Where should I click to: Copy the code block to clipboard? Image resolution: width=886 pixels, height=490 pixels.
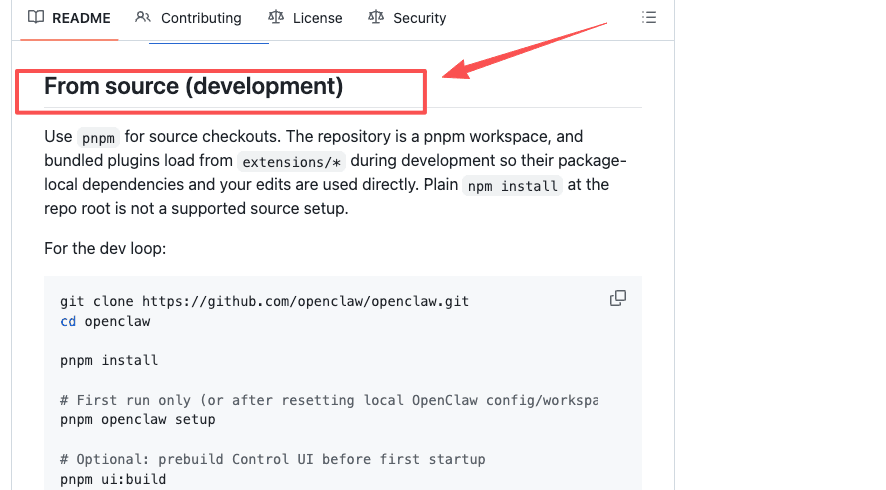(x=618, y=298)
